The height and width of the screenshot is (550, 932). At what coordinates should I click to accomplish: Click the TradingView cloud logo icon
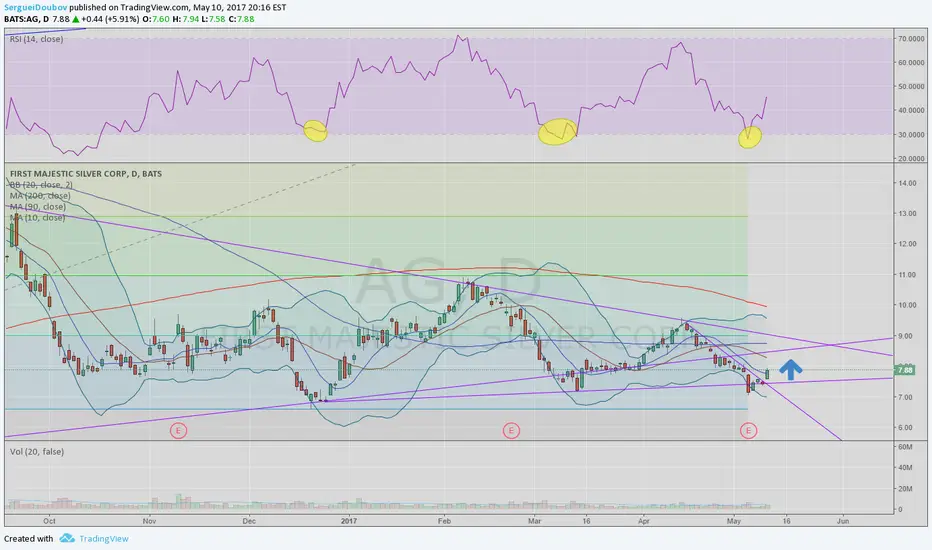67,538
